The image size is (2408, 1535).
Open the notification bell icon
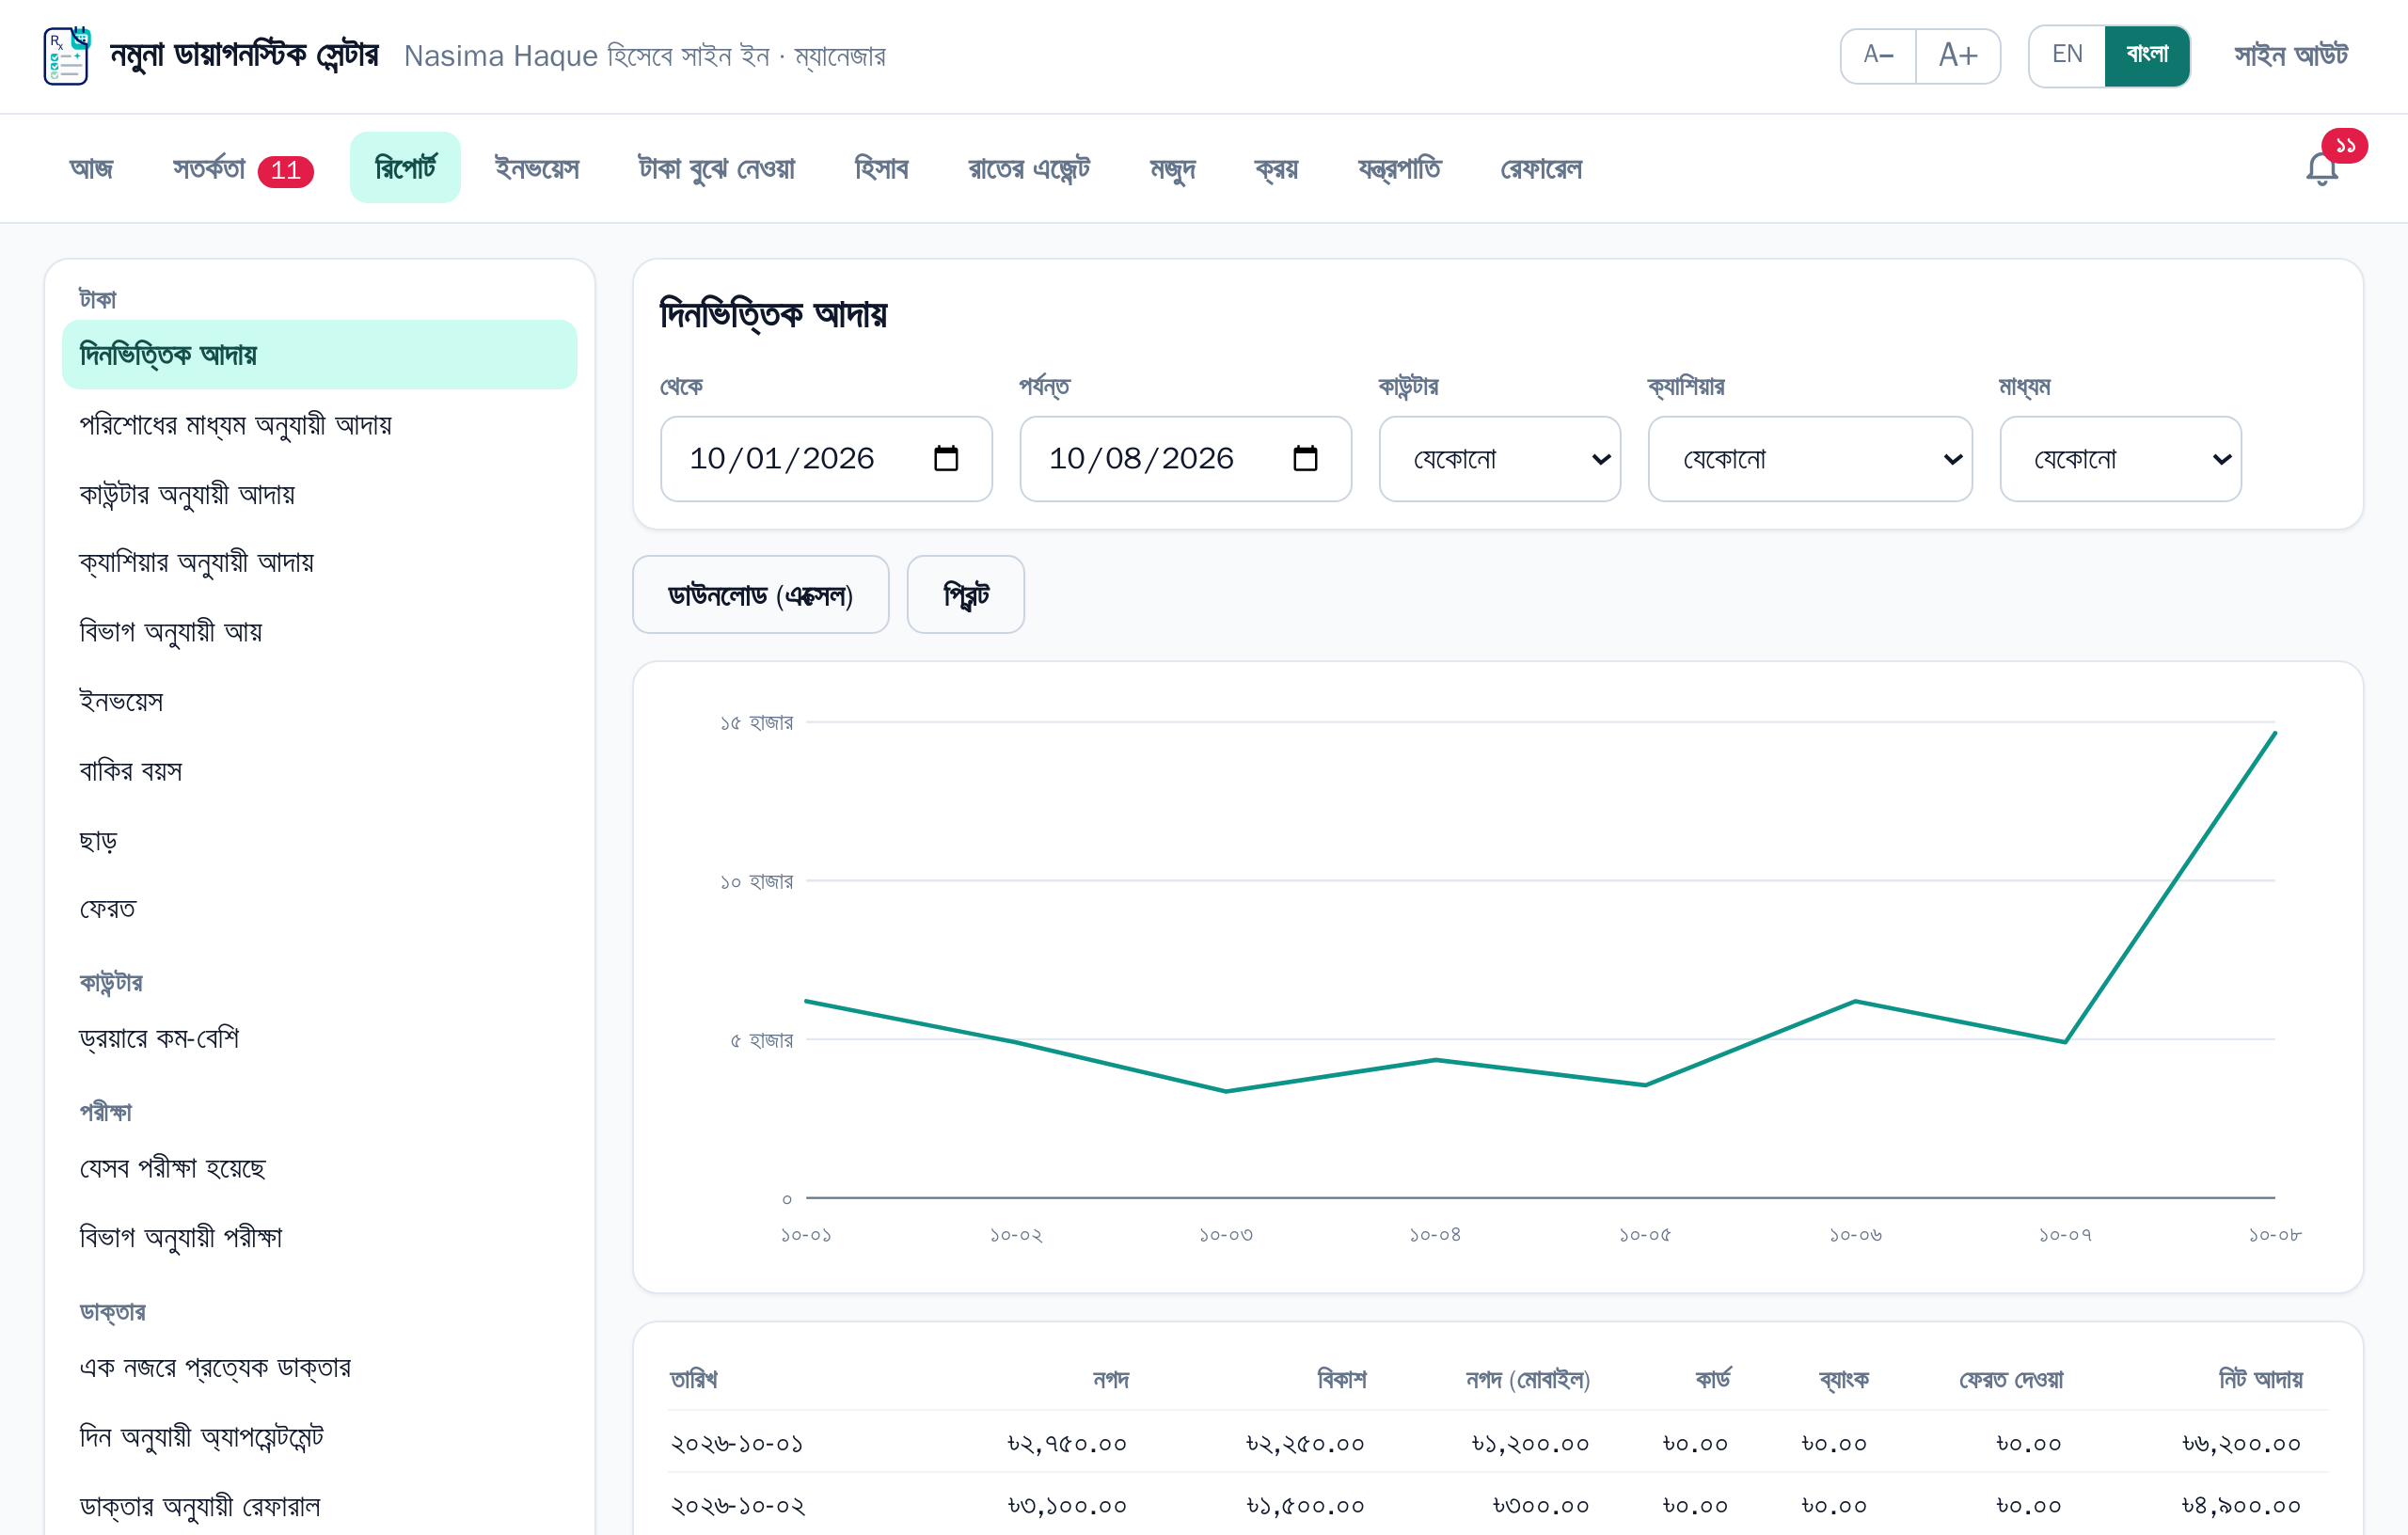2322,168
